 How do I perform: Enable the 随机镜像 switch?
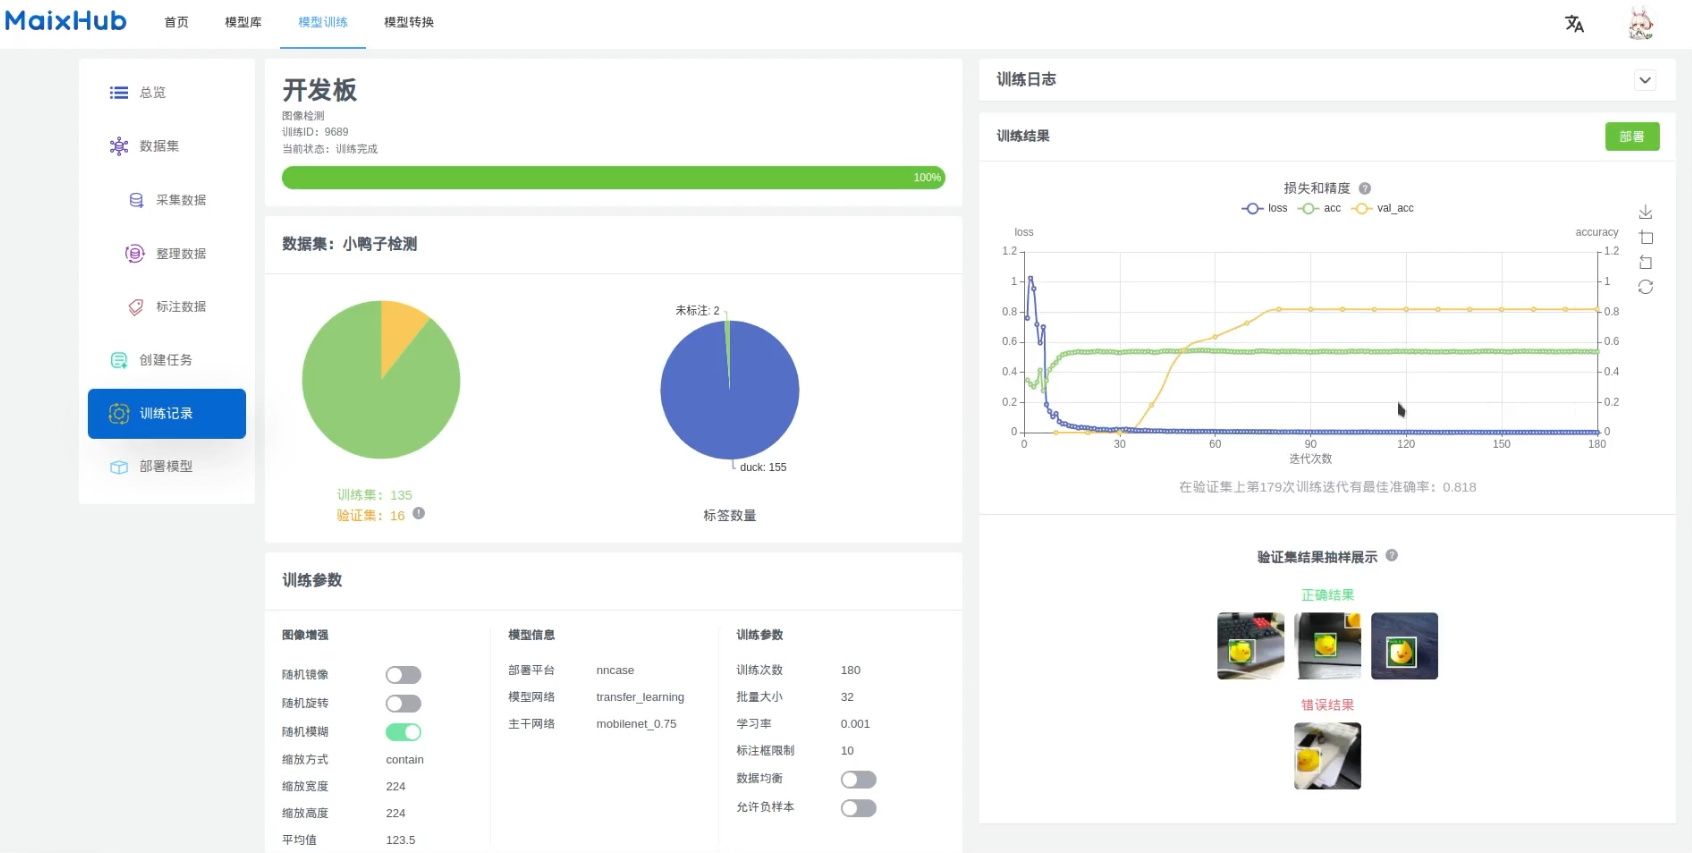(403, 675)
